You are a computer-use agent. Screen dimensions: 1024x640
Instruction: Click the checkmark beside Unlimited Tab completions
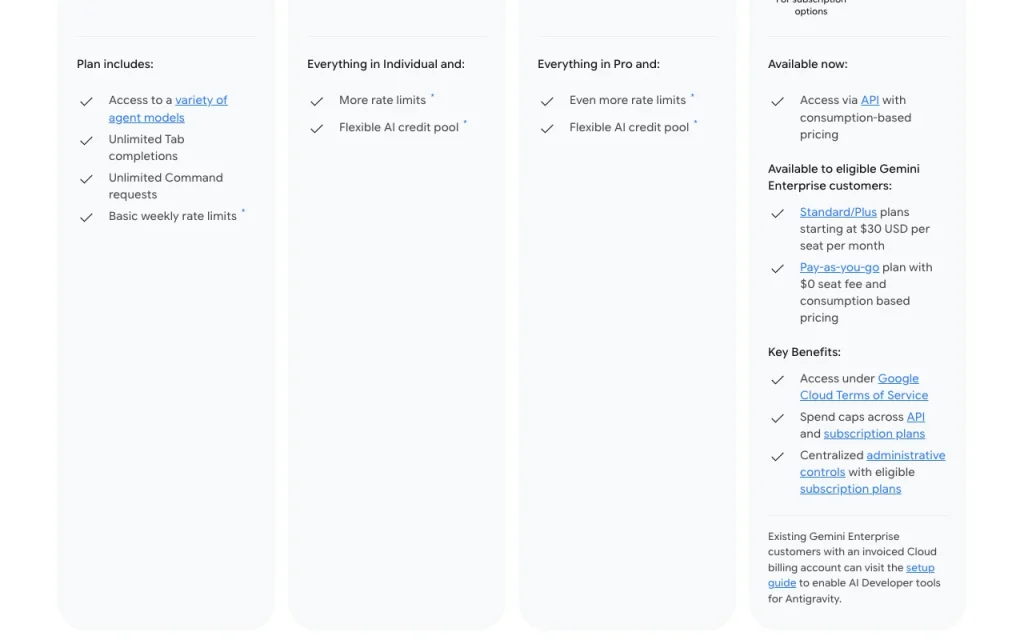pyautogui.click(x=86, y=140)
